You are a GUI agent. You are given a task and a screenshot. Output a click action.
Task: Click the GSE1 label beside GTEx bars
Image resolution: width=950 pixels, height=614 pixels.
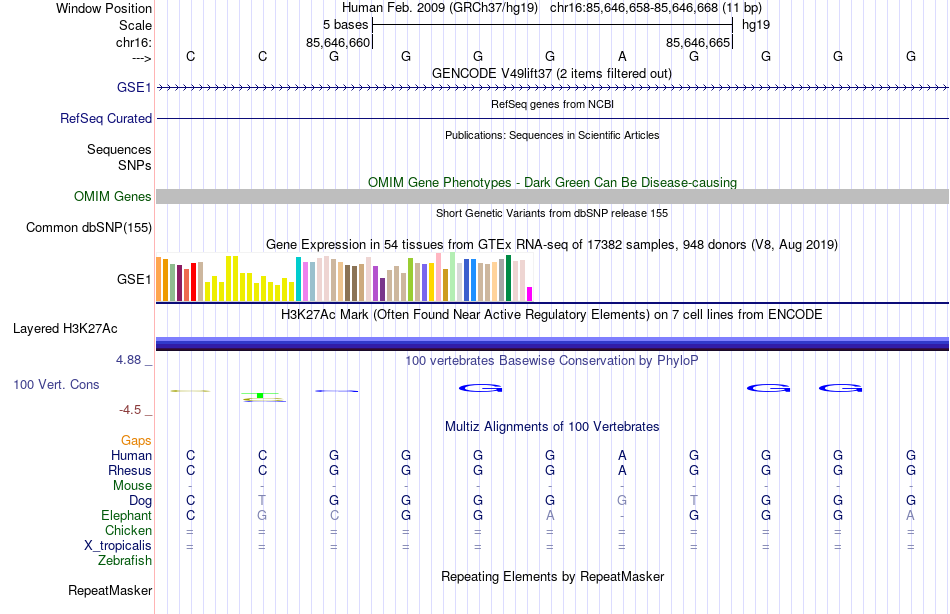coord(134,279)
